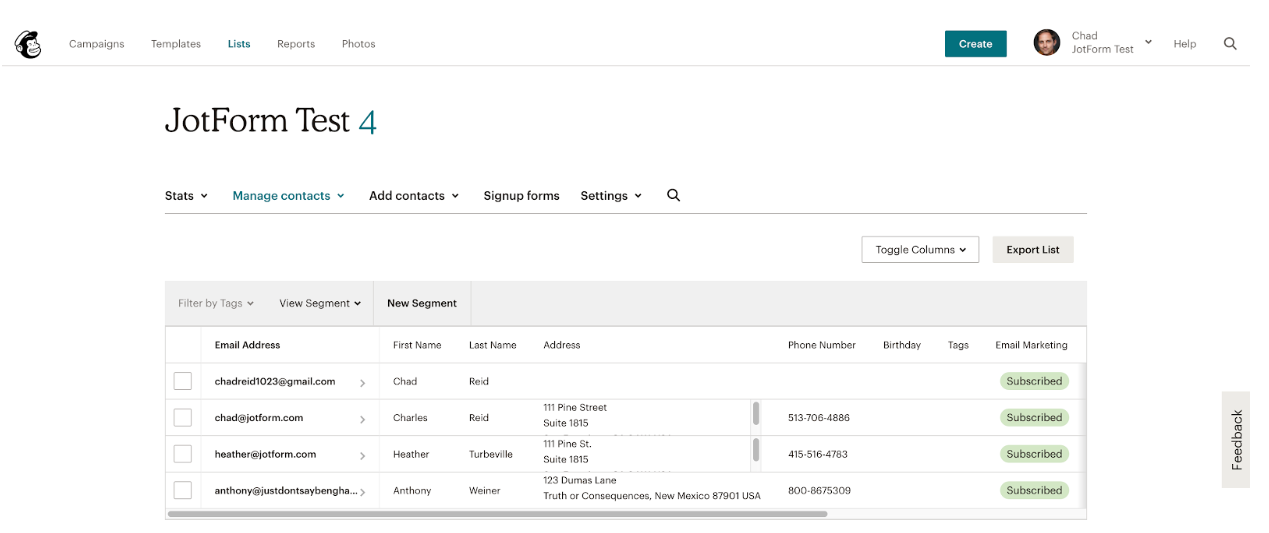Expand the View Segment dropdown
This screenshot has width=1269, height=533.
click(x=320, y=303)
